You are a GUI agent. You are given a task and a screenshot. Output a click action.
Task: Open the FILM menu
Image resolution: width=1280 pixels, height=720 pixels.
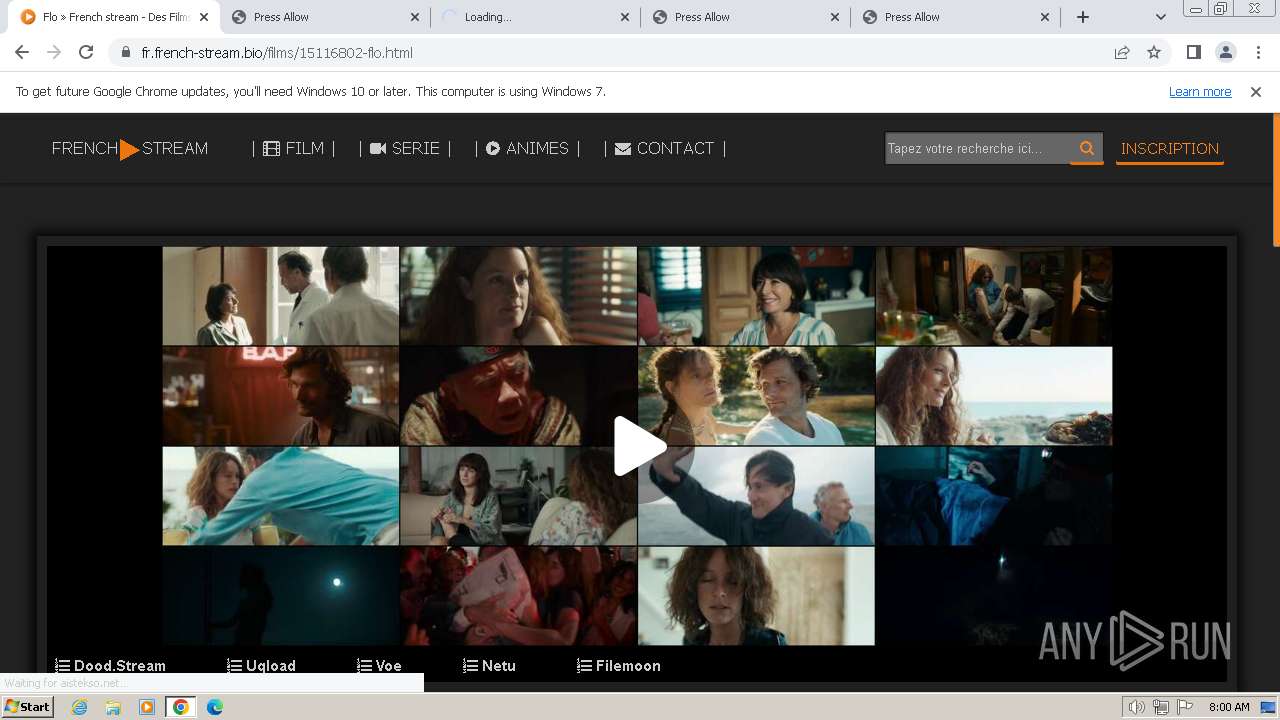coord(293,148)
